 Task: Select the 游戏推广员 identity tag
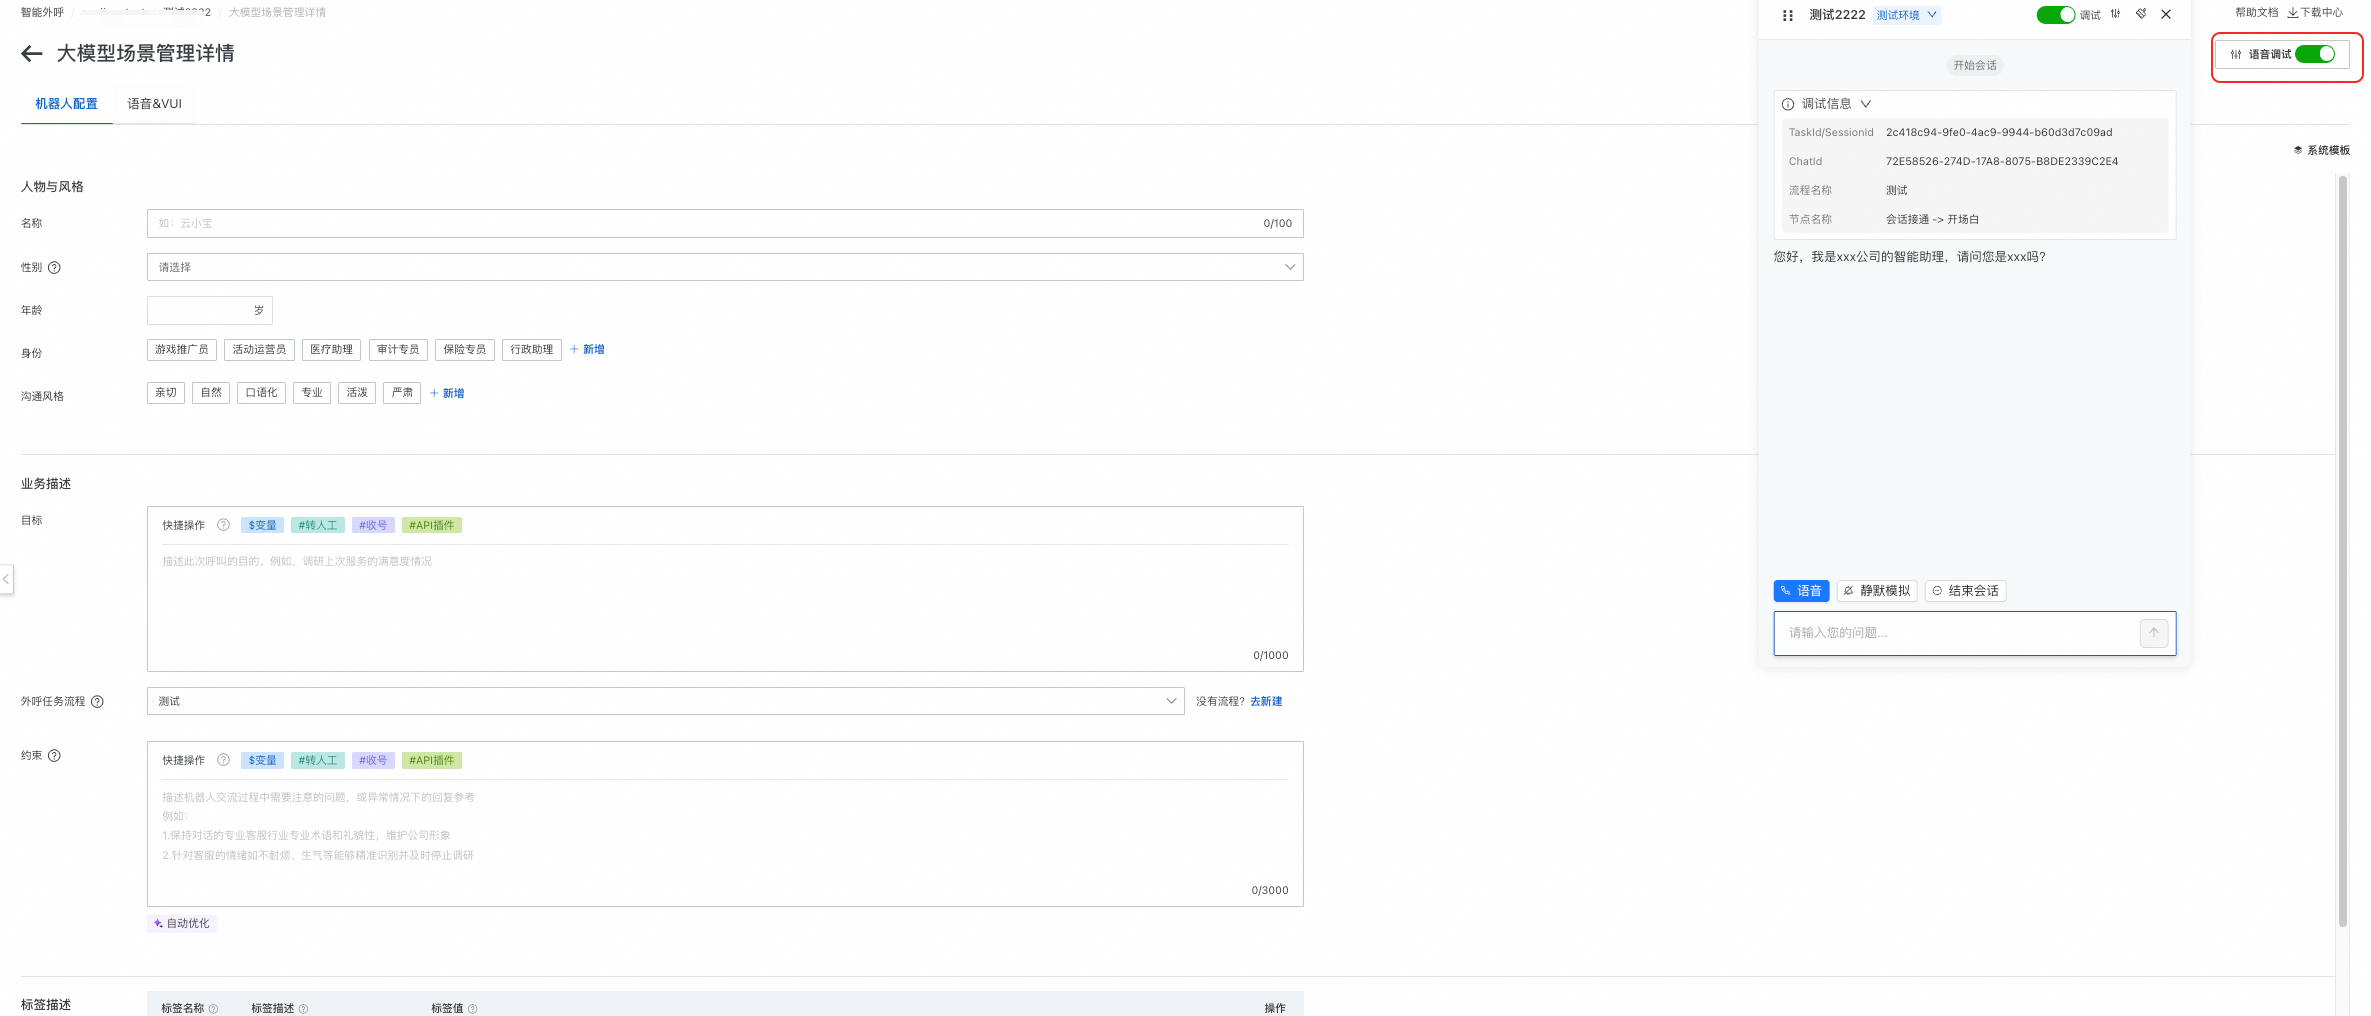[x=182, y=349]
